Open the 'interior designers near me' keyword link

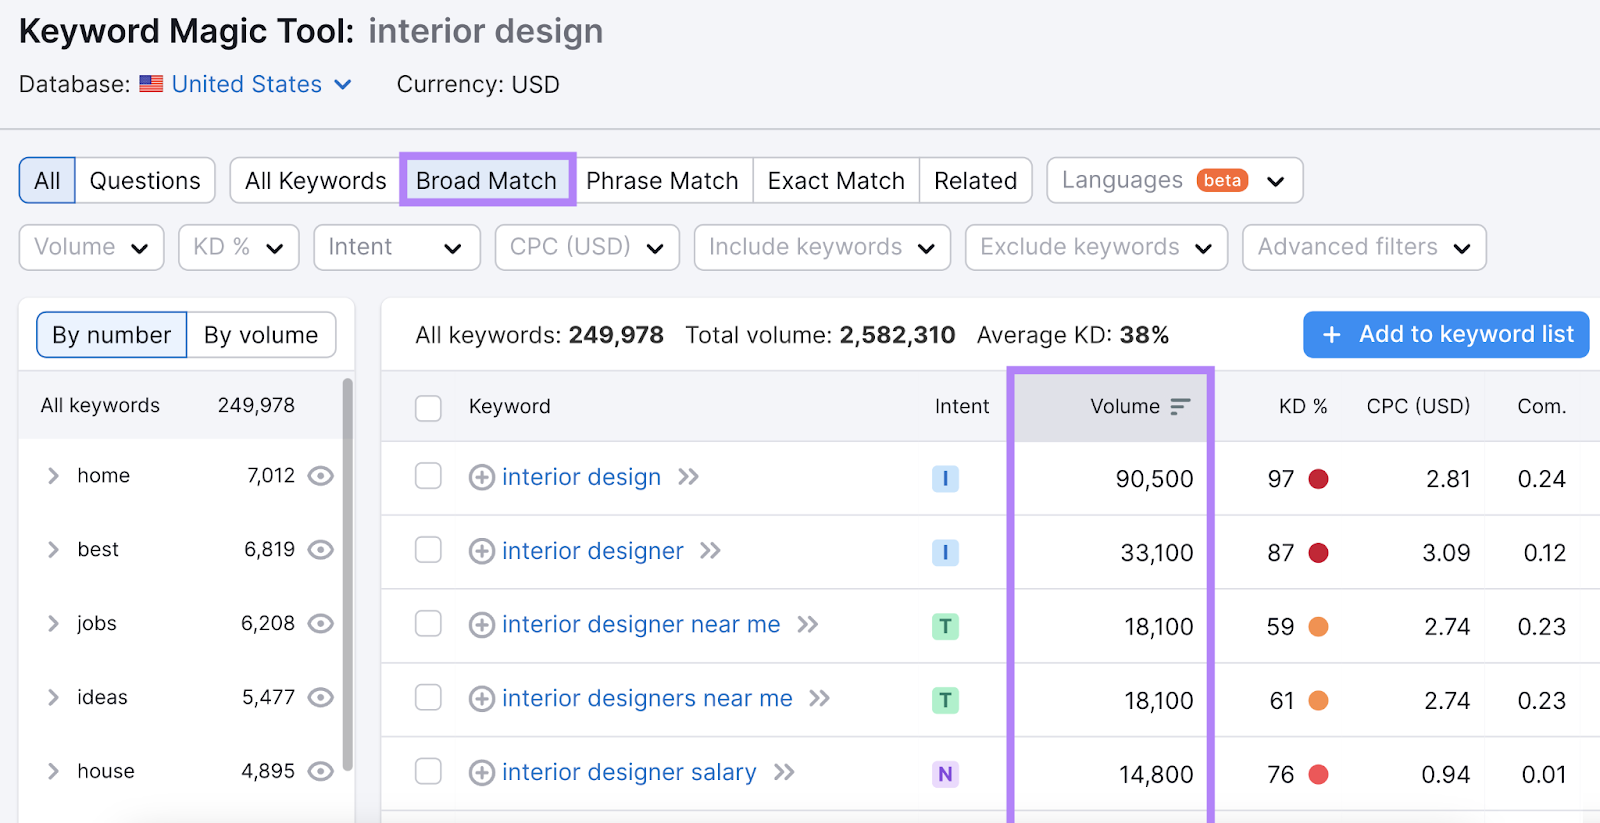tap(647, 698)
